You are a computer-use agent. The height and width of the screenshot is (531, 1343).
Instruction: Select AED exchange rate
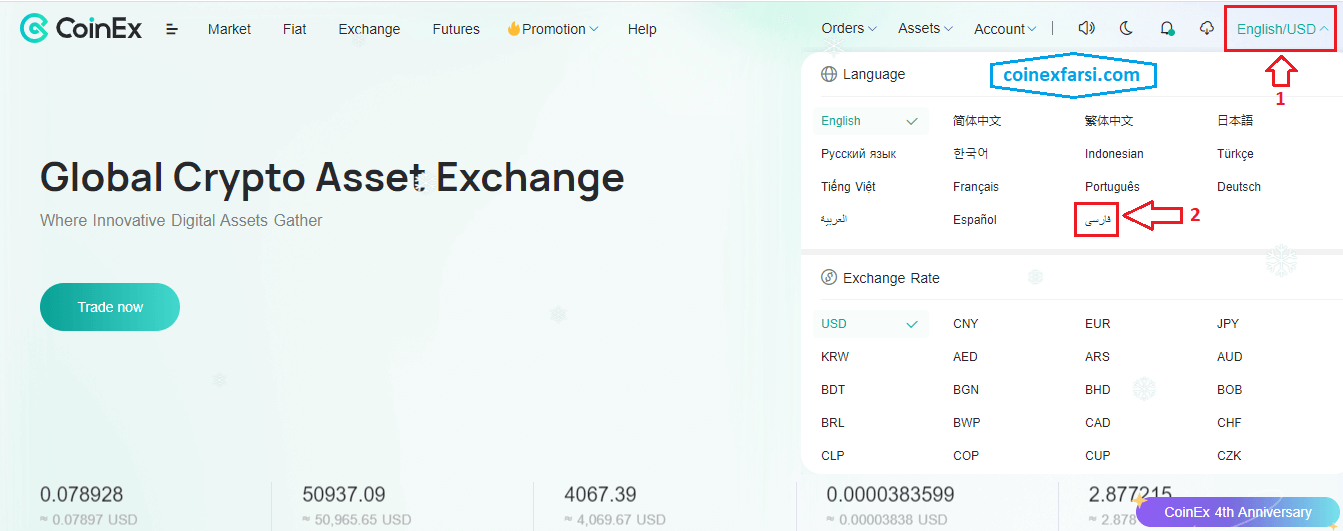[965, 357]
